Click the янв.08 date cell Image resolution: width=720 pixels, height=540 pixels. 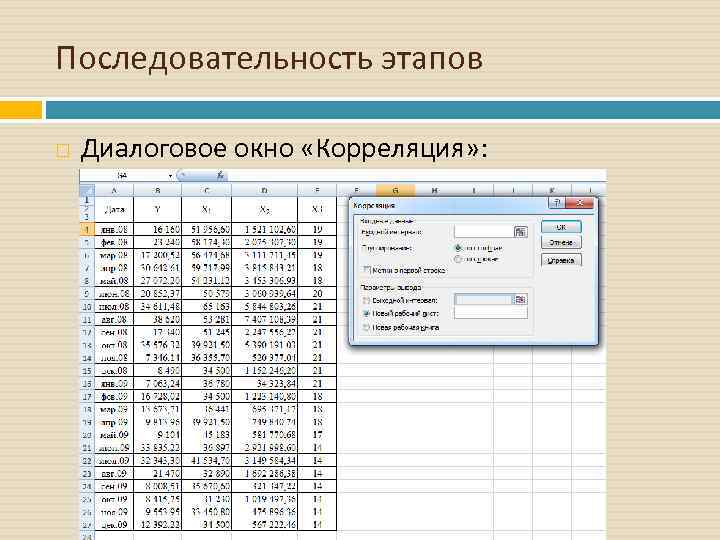(114, 229)
